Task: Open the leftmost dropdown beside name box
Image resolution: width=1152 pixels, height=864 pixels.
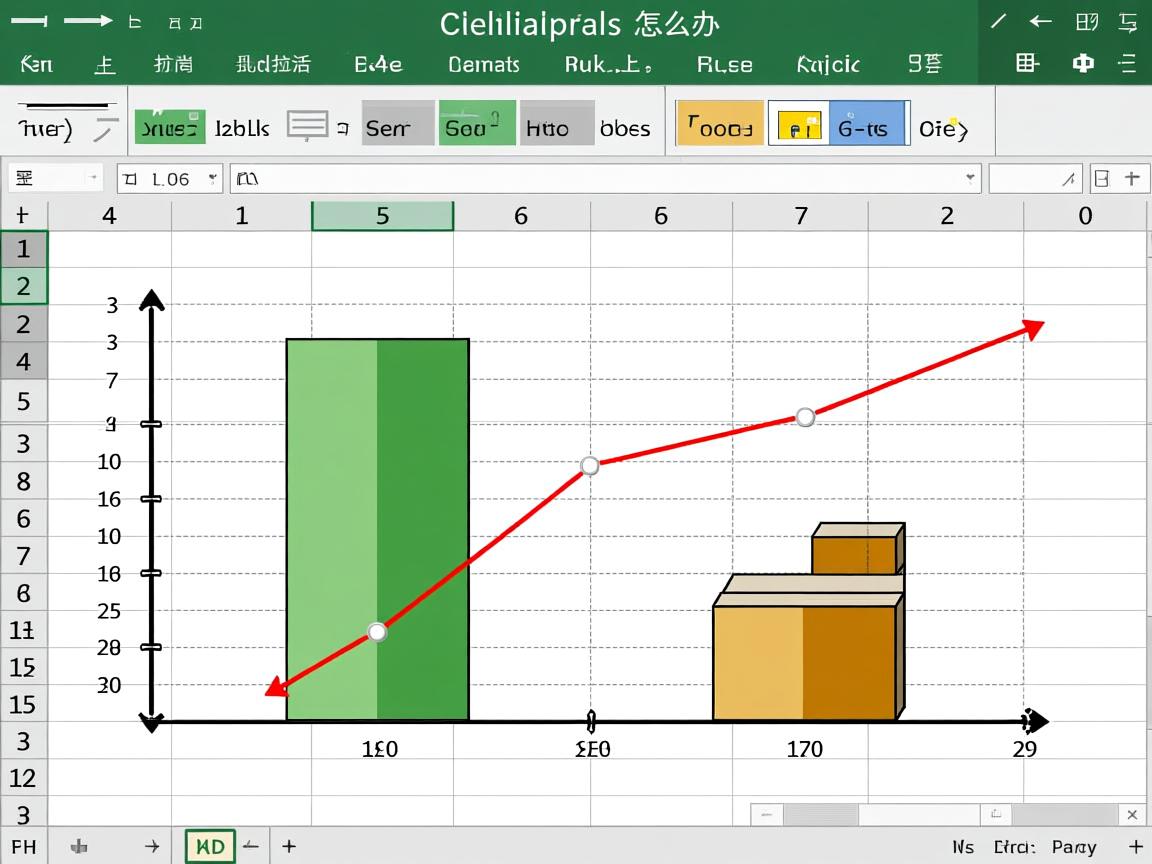Action: click(x=93, y=178)
